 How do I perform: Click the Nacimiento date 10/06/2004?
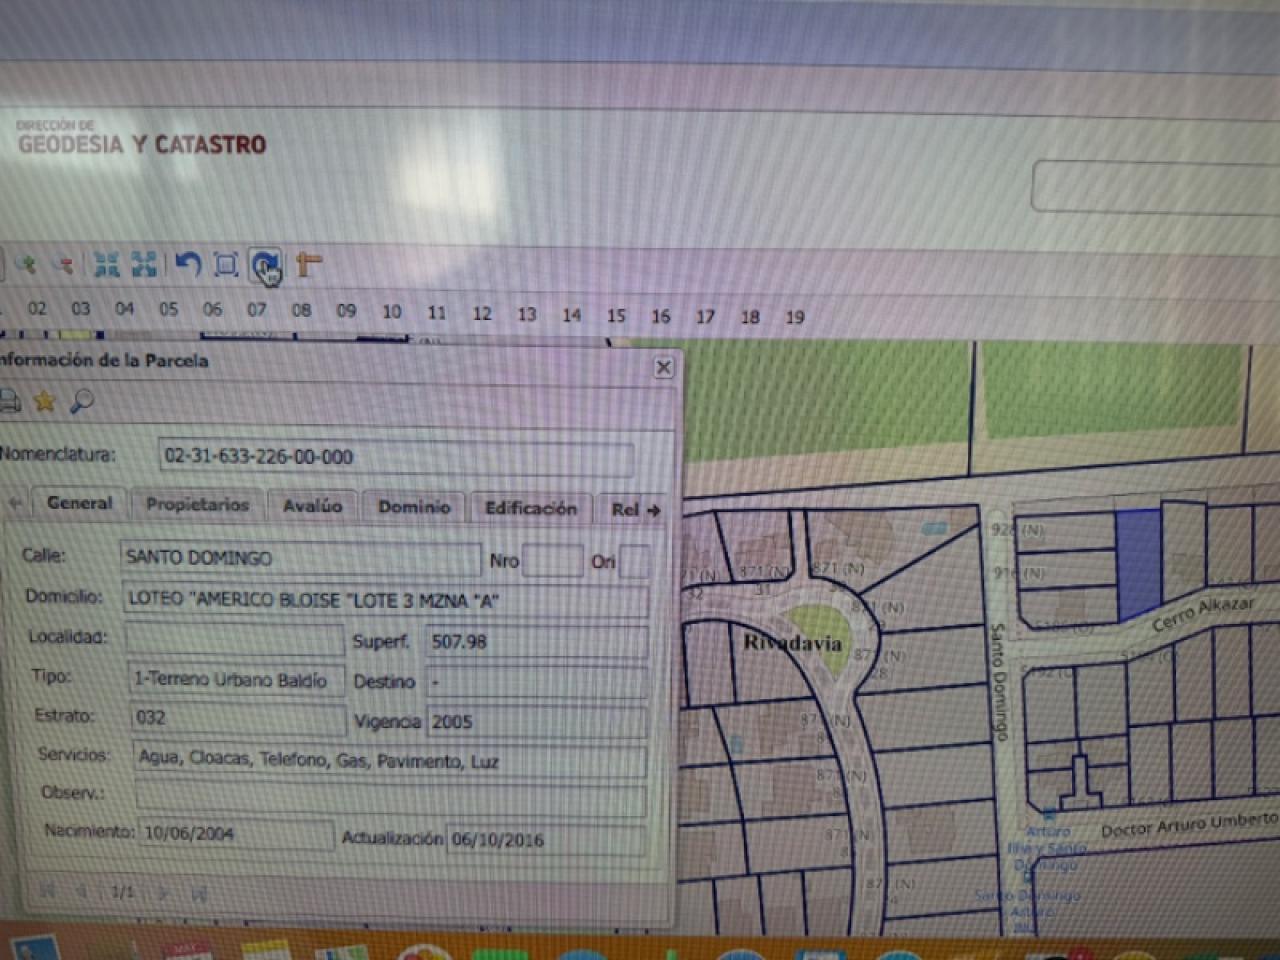click(236, 833)
